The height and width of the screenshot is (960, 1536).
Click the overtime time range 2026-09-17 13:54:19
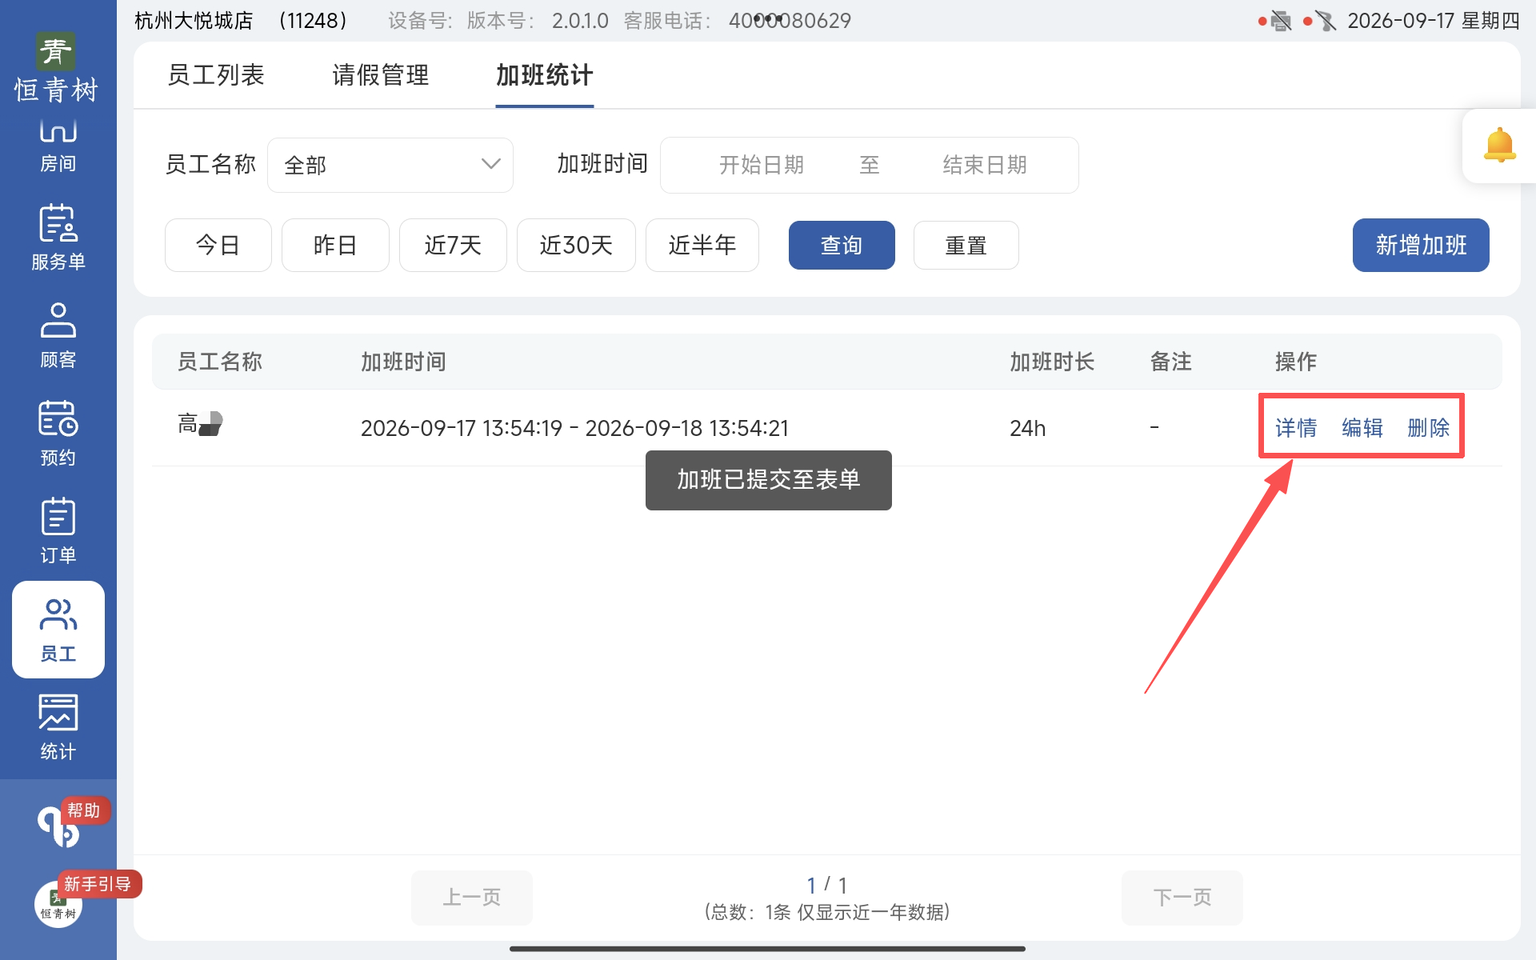(x=575, y=428)
